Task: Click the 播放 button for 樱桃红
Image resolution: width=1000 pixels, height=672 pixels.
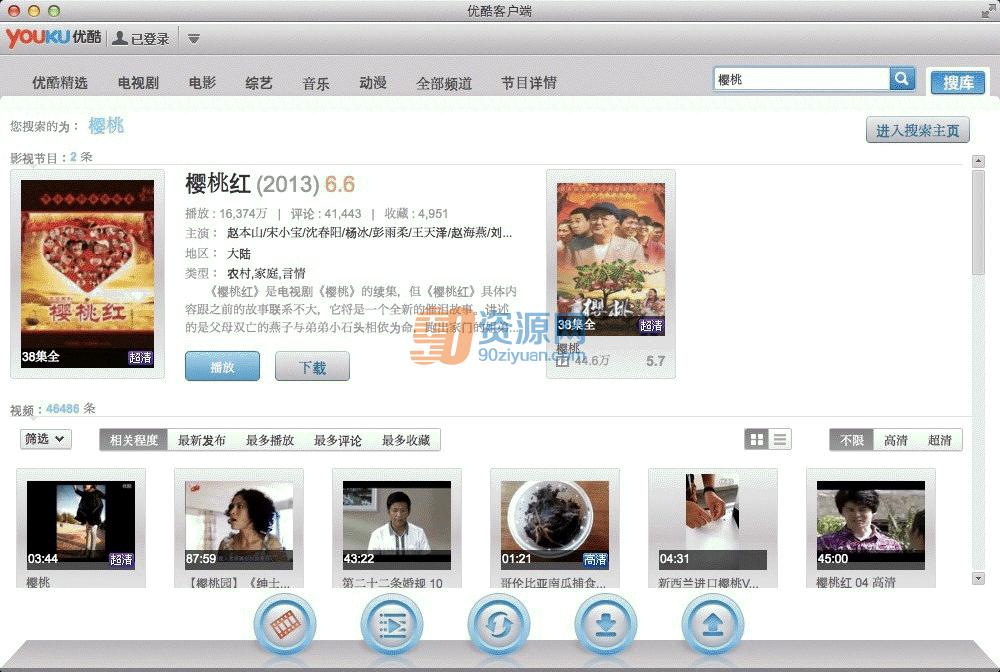Action: (x=223, y=367)
